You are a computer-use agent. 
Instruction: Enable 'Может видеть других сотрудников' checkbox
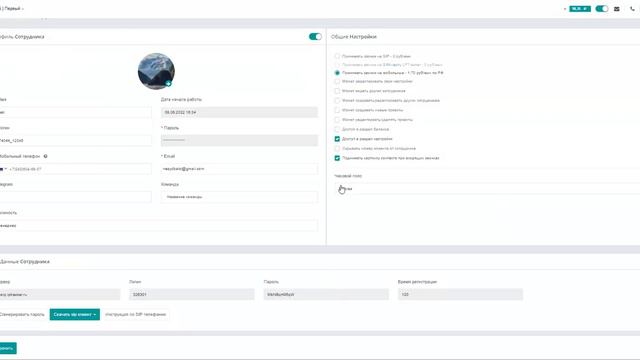[x=337, y=91]
